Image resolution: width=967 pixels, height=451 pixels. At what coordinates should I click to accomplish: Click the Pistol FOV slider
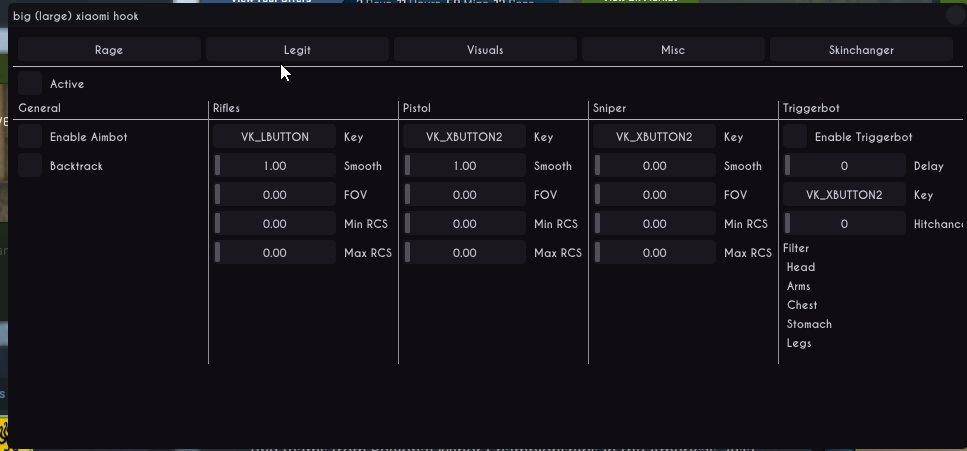click(x=464, y=194)
